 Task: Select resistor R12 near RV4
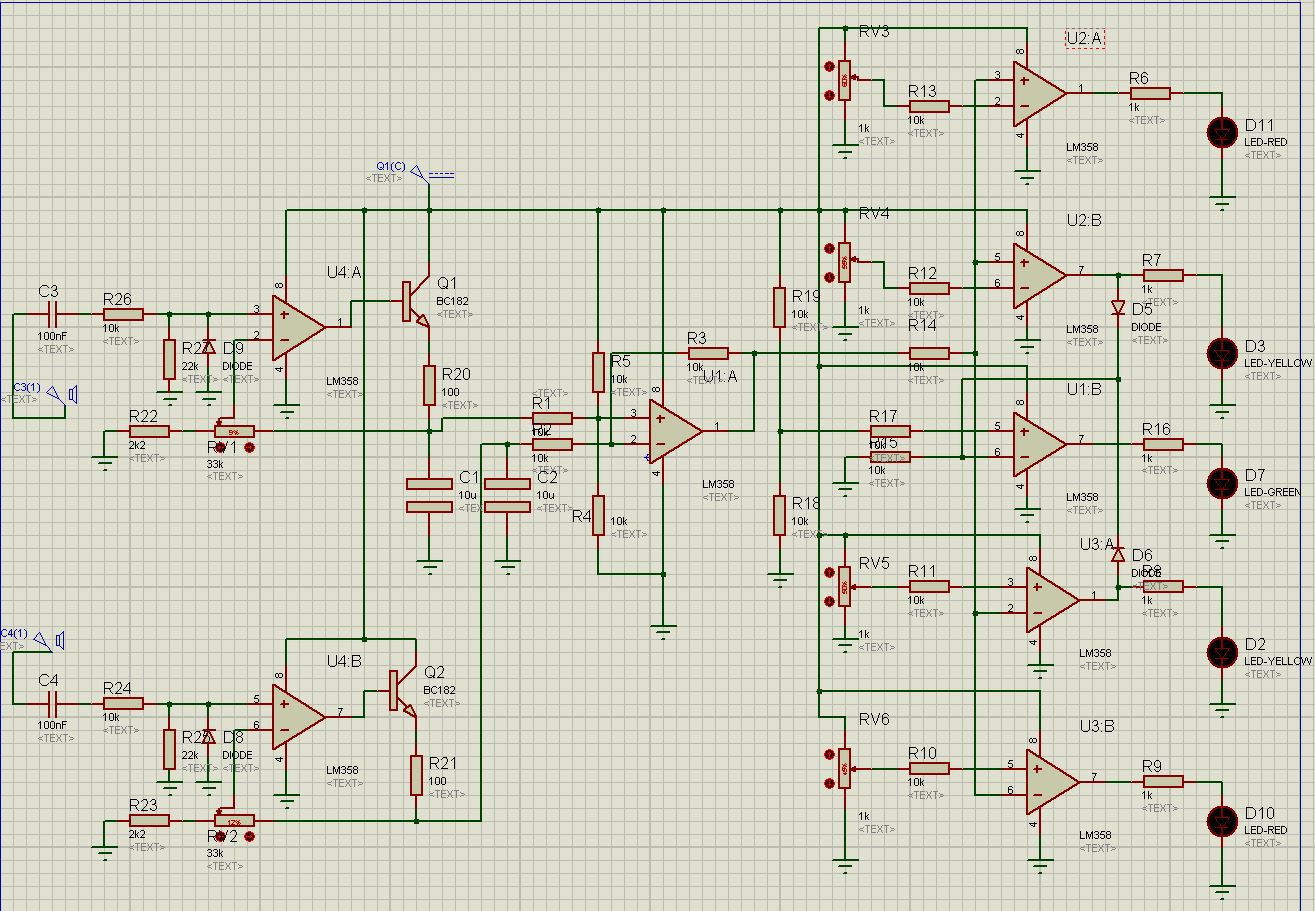tap(929, 287)
